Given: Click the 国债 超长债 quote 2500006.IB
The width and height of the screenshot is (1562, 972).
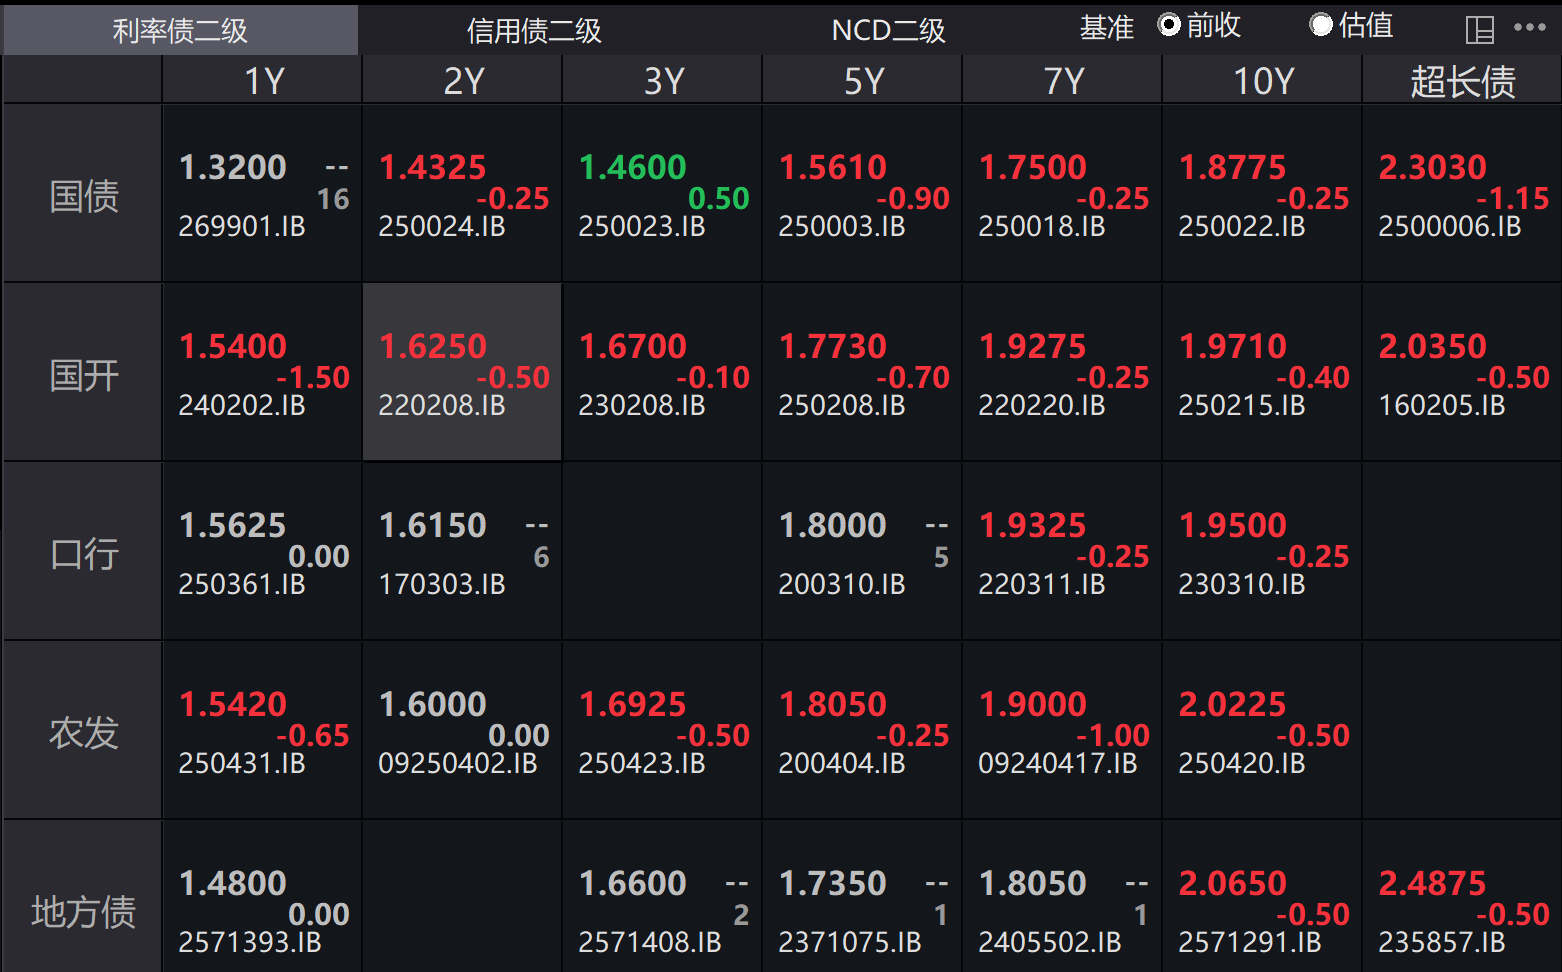Looking at the screenshot, I should [1449, 226].
